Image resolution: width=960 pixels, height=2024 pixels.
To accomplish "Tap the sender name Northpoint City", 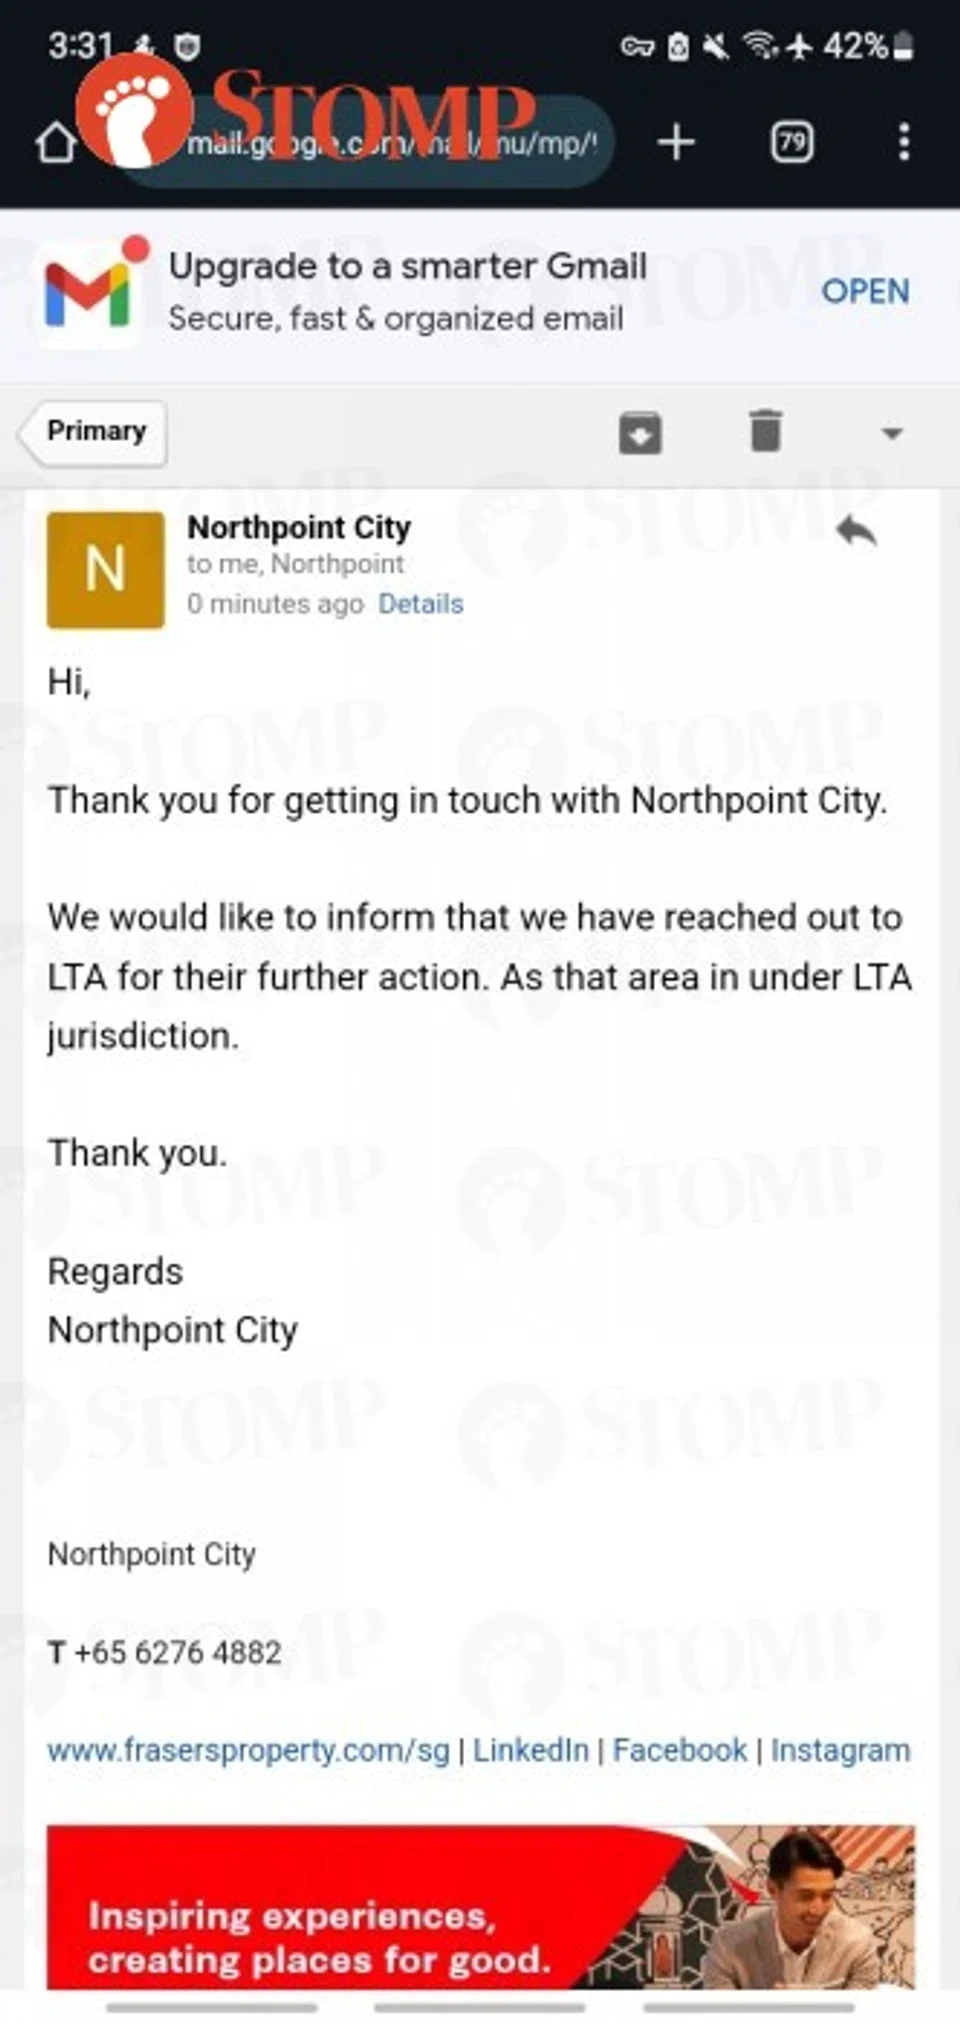I will click(299, 527).
